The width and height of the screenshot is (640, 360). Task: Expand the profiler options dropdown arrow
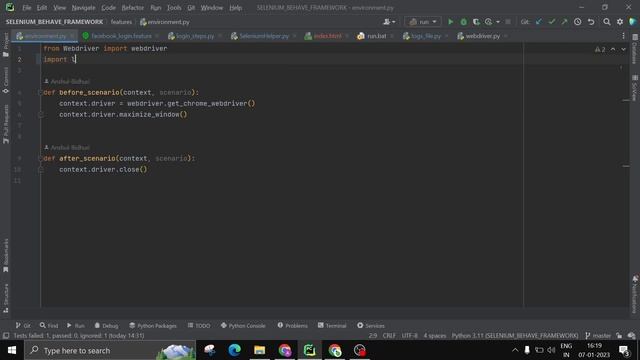pyautogui.click(x=498, y=22)
